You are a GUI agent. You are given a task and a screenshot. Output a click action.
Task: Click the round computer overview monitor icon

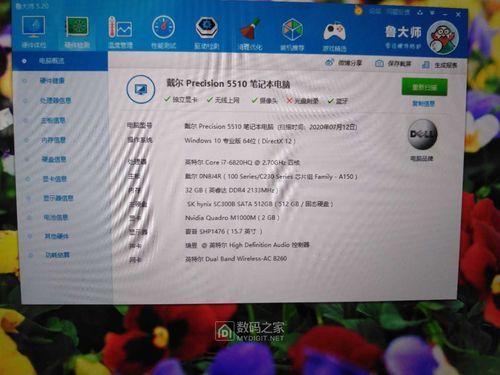tap(141, 89)
